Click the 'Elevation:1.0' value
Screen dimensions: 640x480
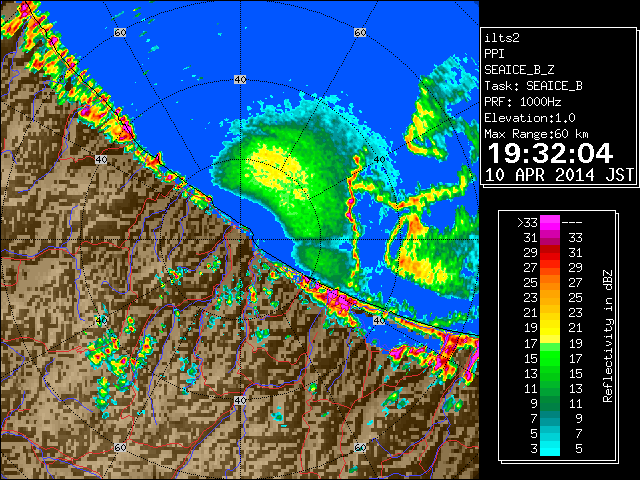pos(530,118)
